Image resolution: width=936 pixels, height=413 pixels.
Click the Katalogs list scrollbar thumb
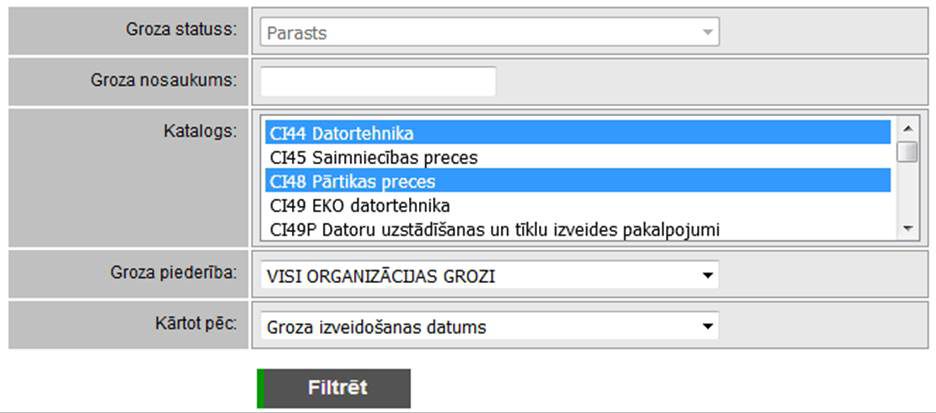(907, 152)
